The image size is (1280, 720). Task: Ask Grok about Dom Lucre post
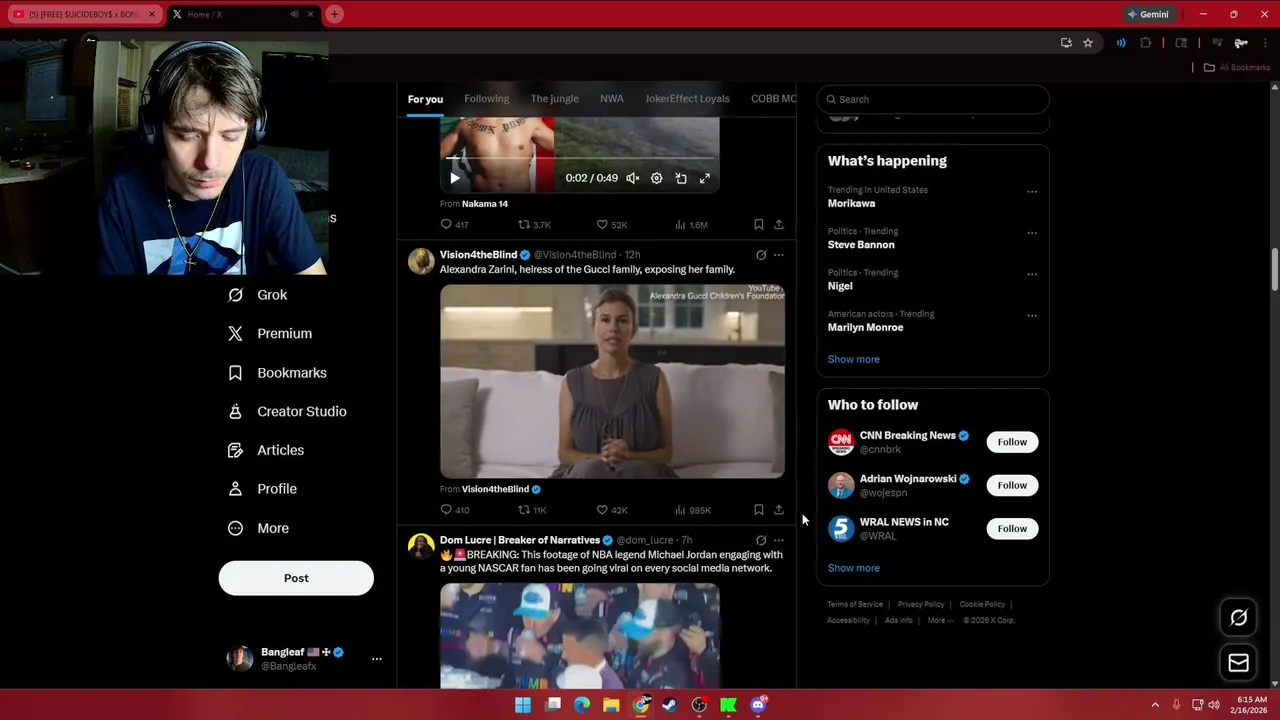click(x=761, y=540)
